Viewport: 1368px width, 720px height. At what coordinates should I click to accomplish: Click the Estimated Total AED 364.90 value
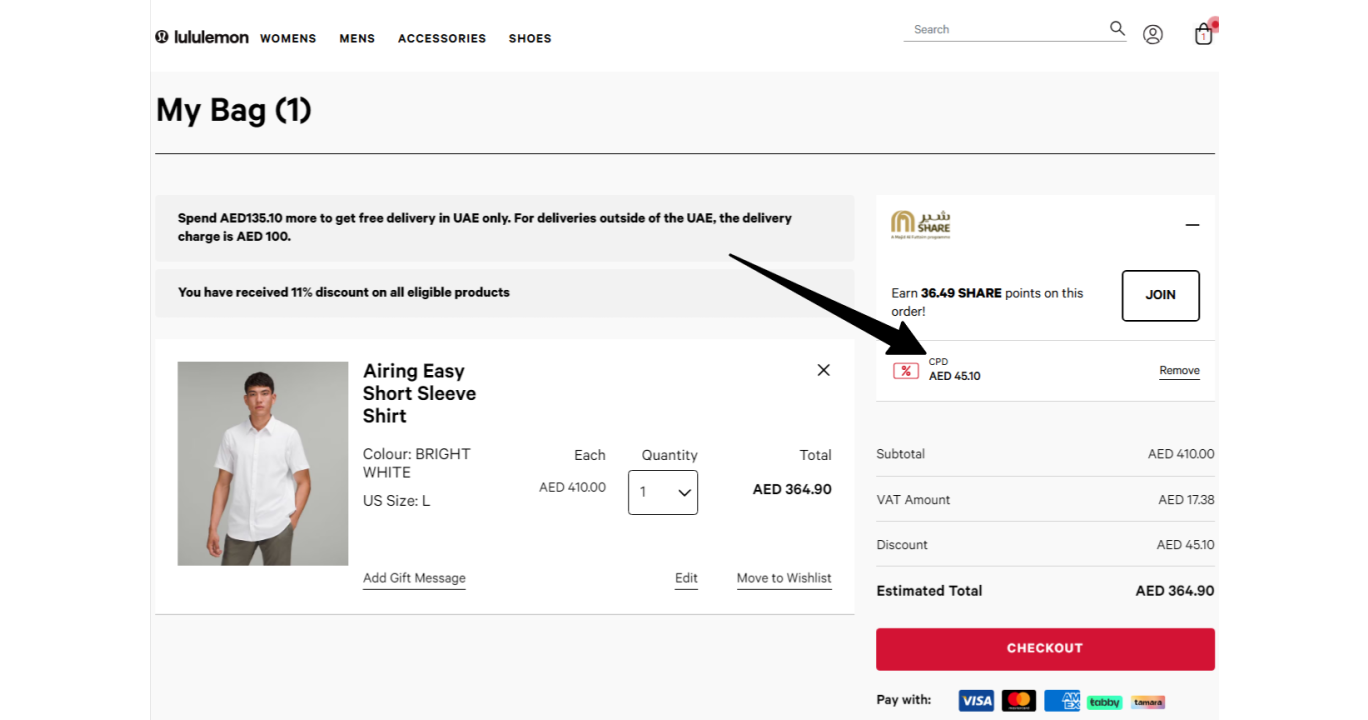click(1175, 591)
